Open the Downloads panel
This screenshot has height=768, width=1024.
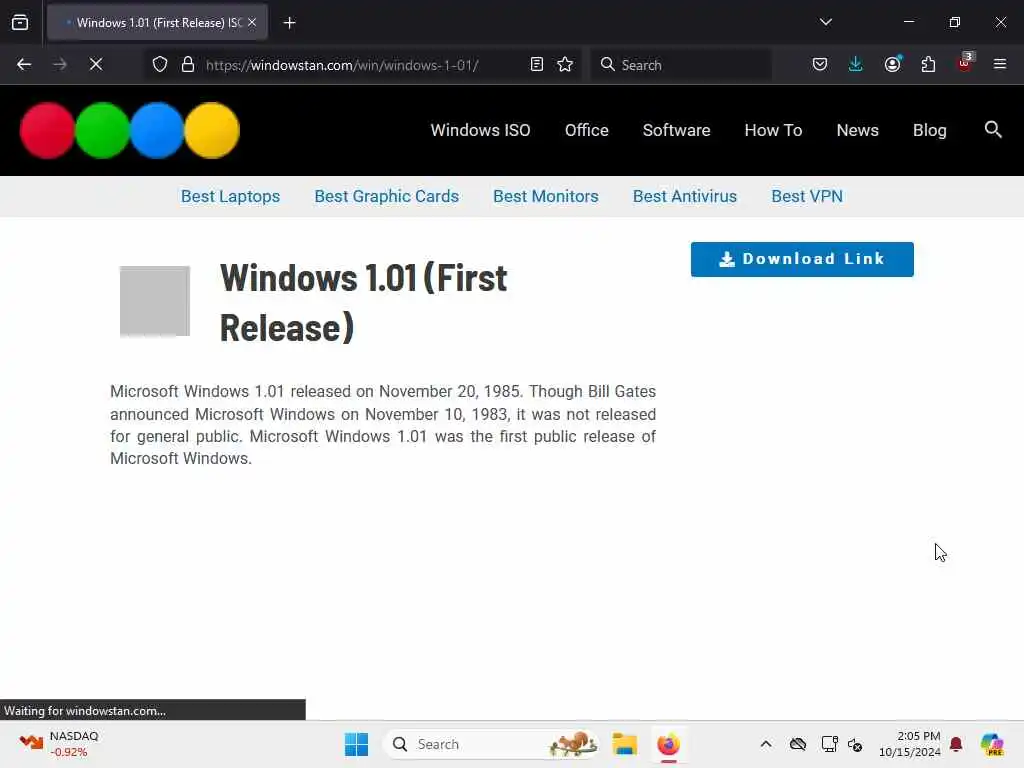pyautogui.click(x=856, y=65)
